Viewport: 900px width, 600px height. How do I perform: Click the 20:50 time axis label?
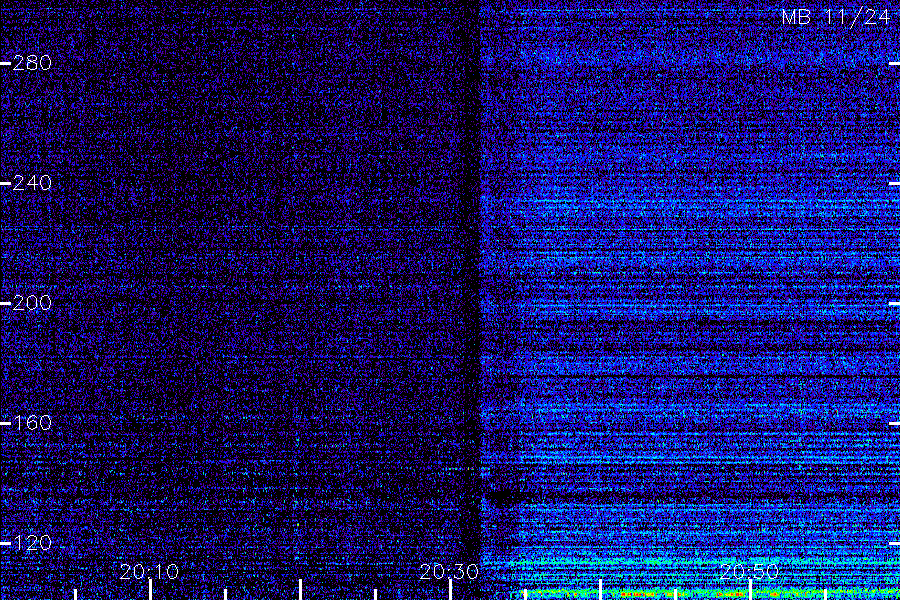point(749,572)
